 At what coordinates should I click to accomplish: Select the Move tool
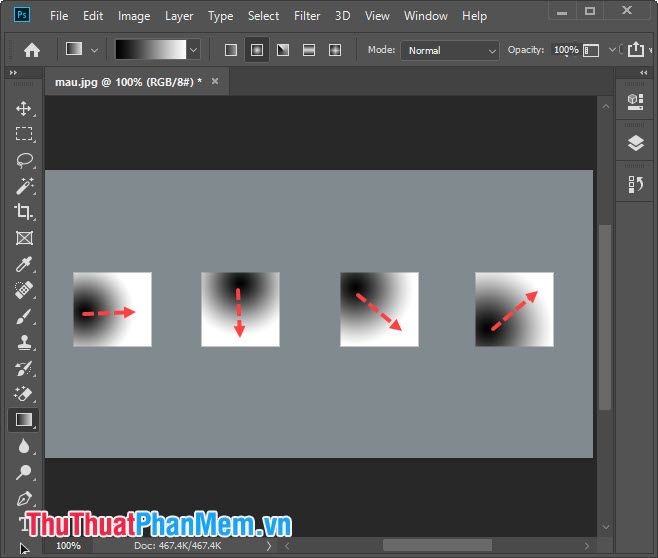24,108
